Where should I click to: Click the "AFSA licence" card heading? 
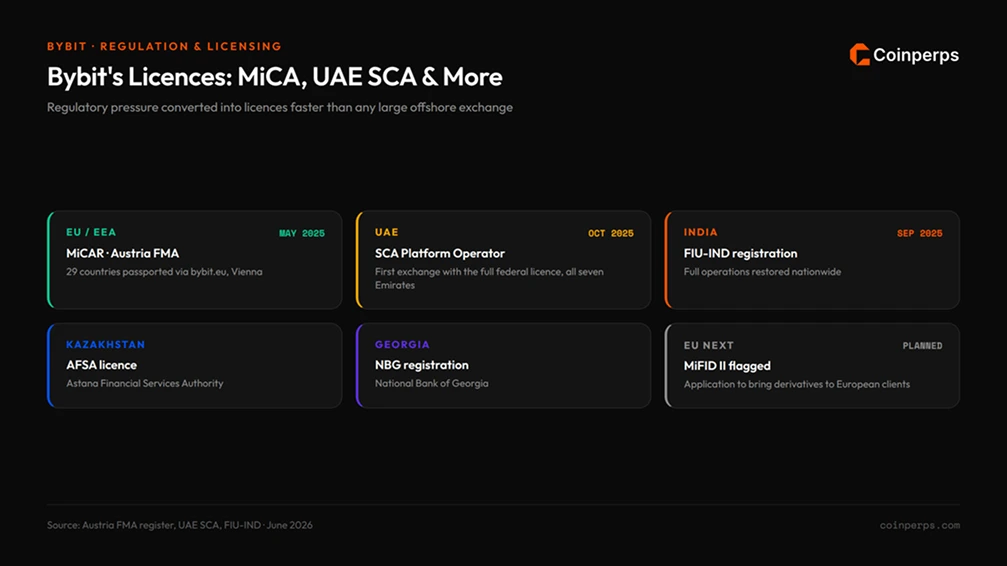point(101,365)
